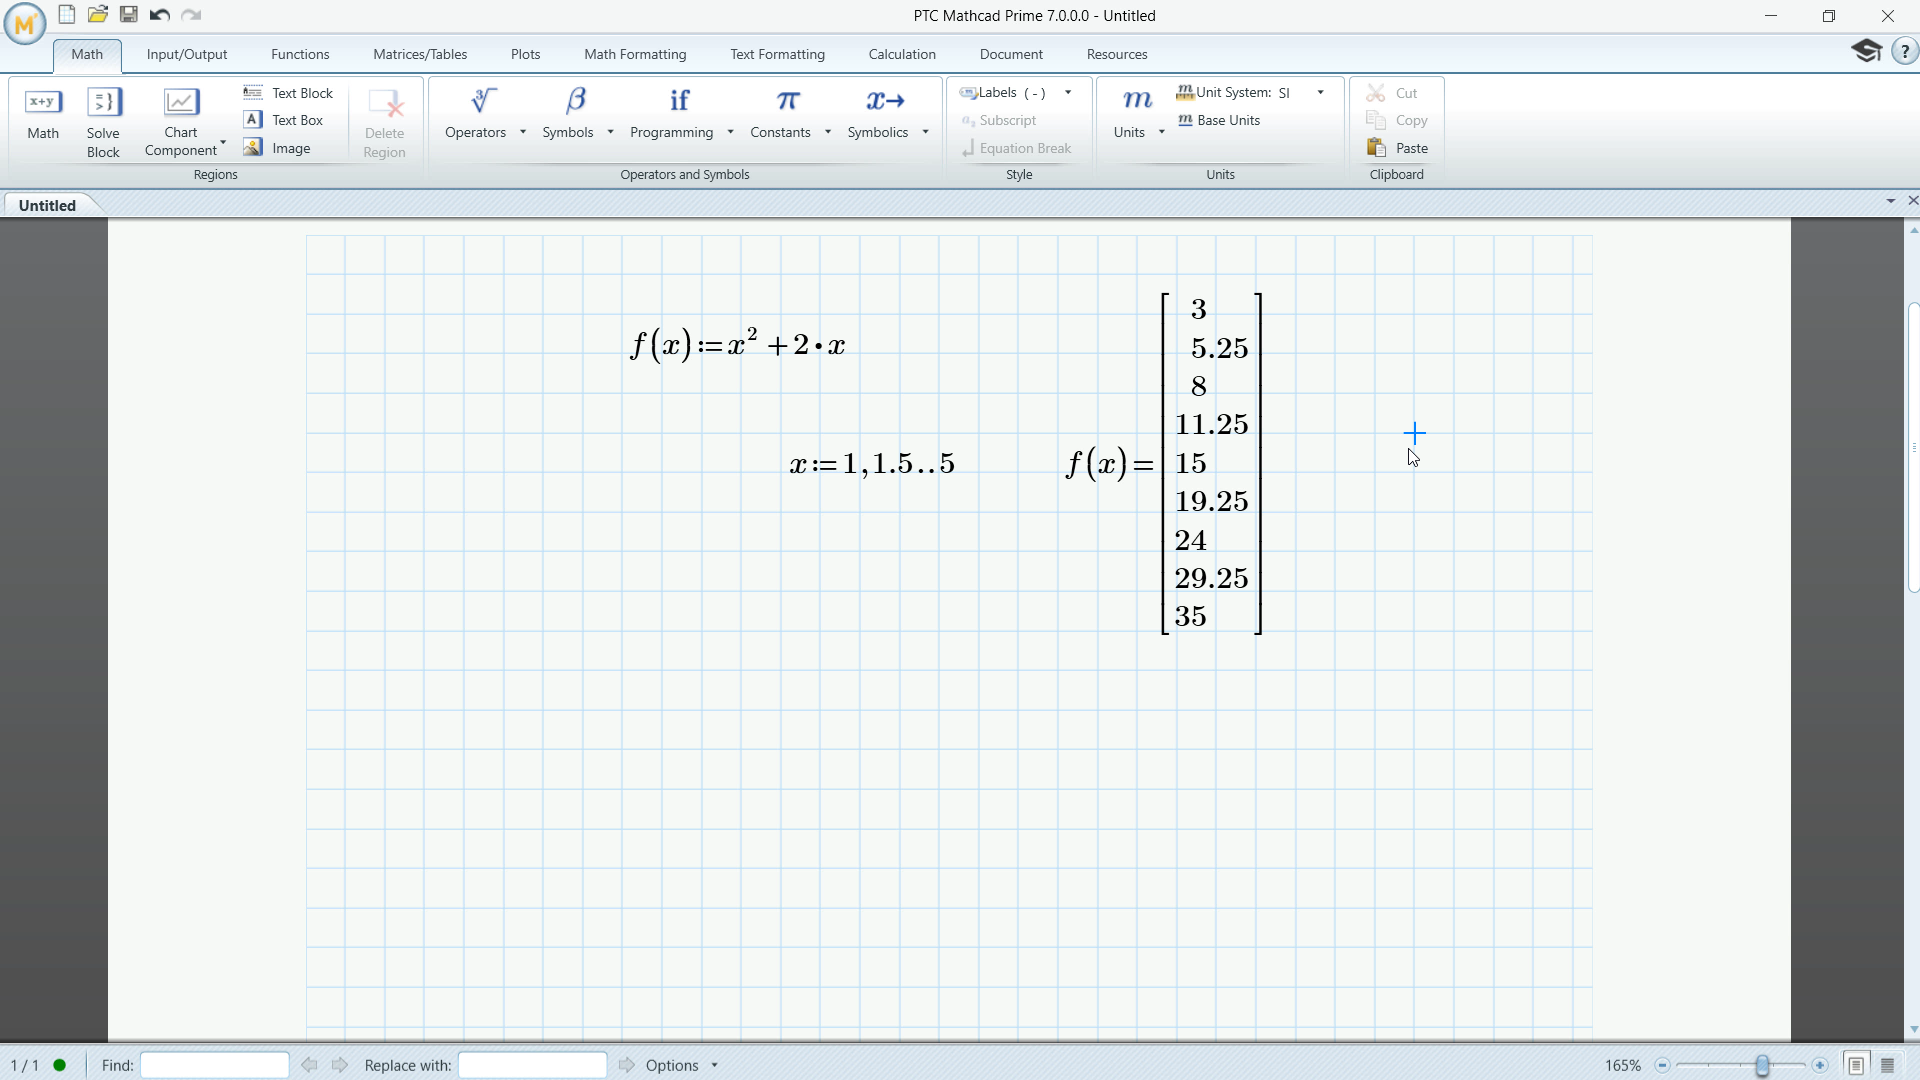Click the Replace with input field
This screenshot has width=1920, height=1080.
[532, 1065]
